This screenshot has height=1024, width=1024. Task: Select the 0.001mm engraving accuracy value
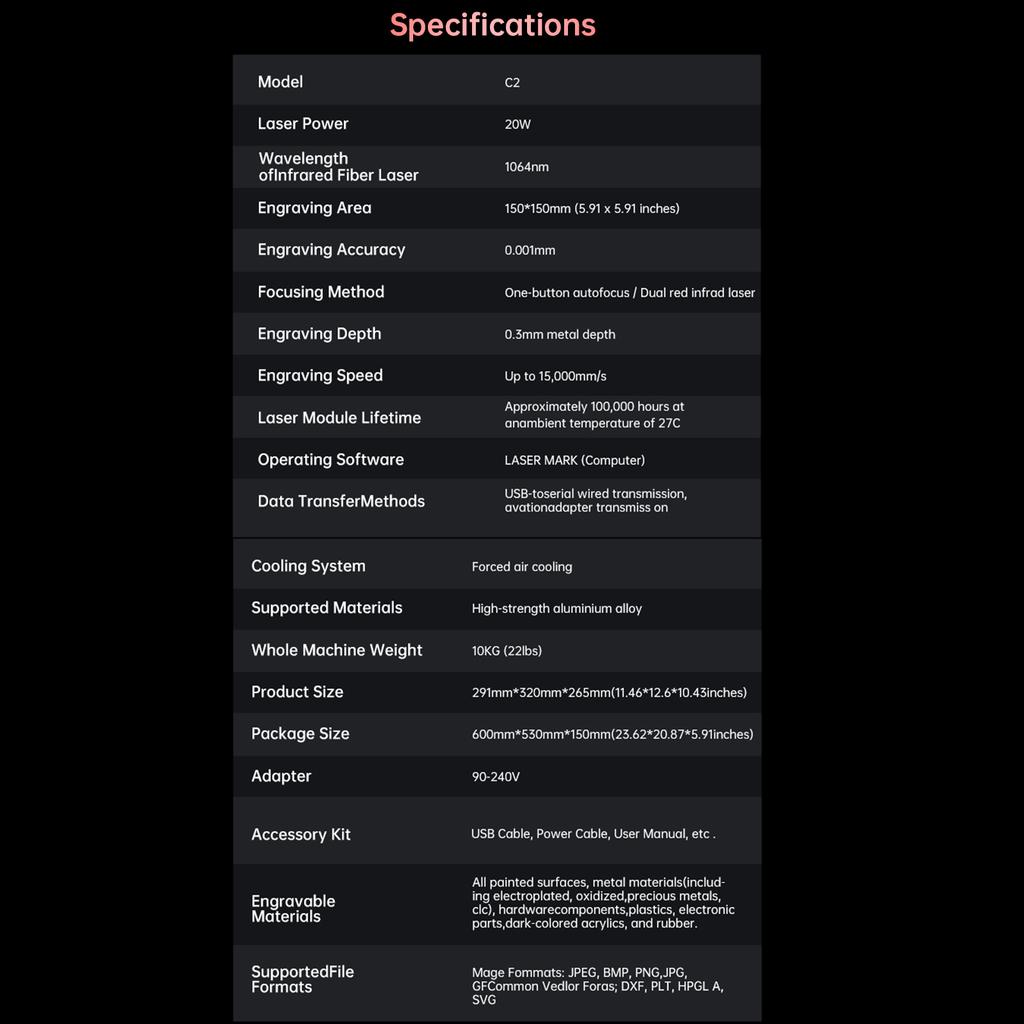tap(529, 251)
